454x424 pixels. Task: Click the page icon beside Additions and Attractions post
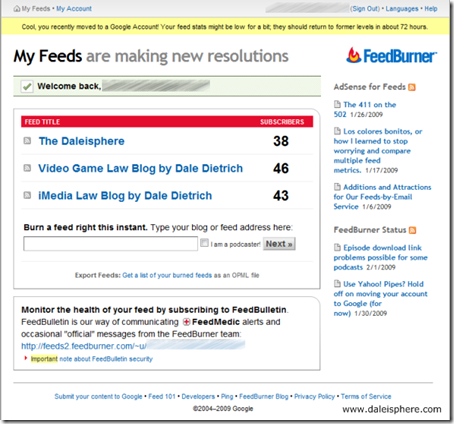337,186
